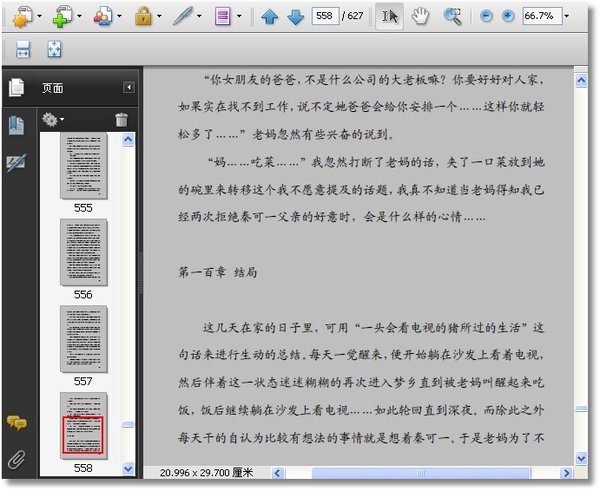Open the Attachments paperclip panel

click(x=17, y=461)
